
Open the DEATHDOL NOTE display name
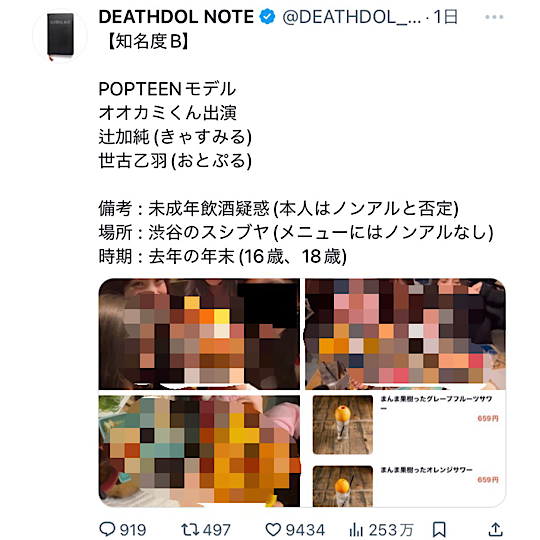[x=176, y=17]
